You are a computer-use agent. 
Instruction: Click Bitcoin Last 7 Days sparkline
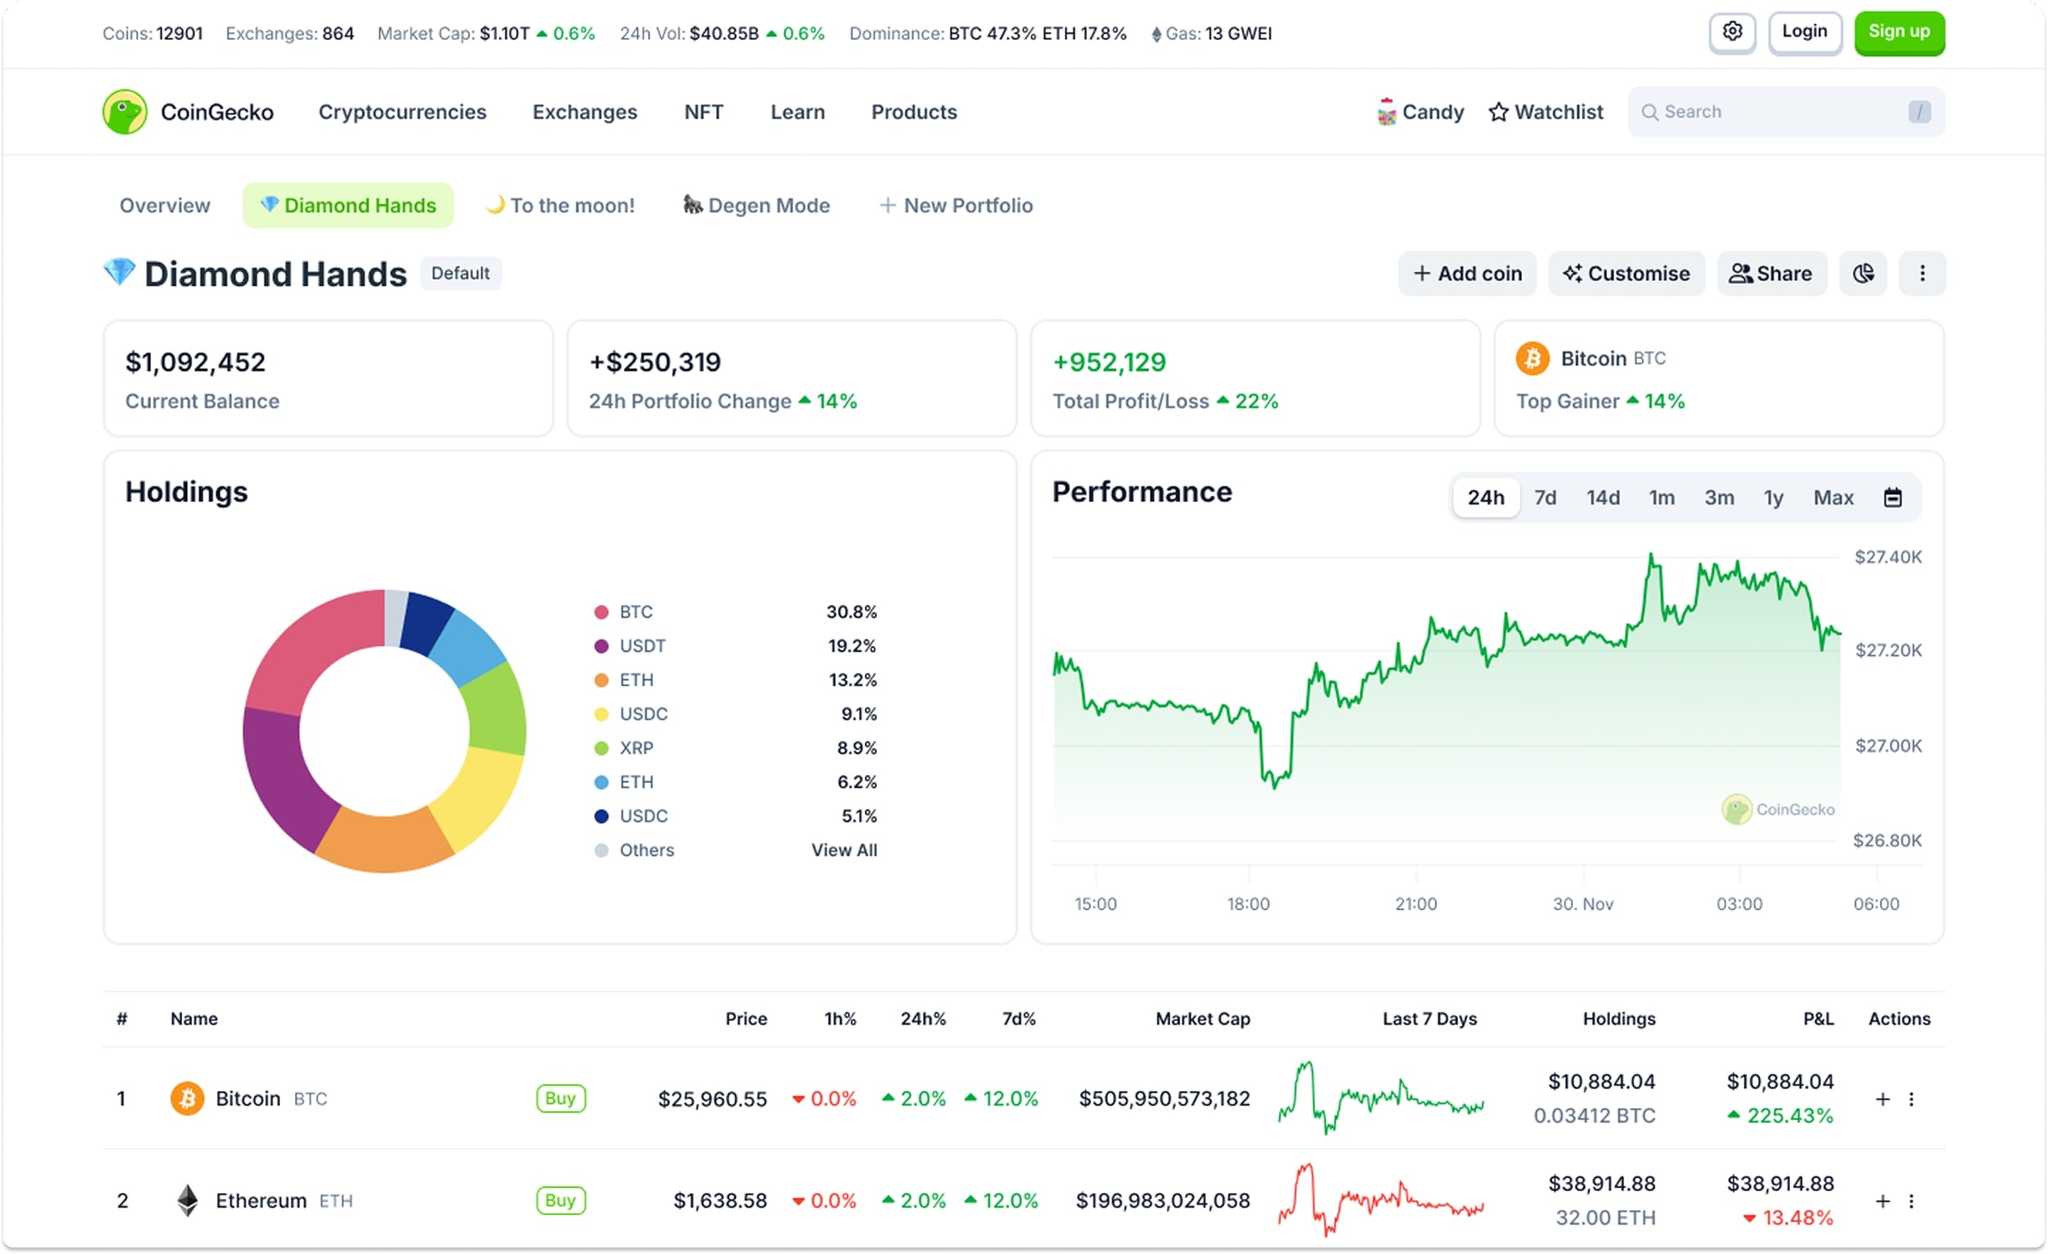tap(1381, 1098)
